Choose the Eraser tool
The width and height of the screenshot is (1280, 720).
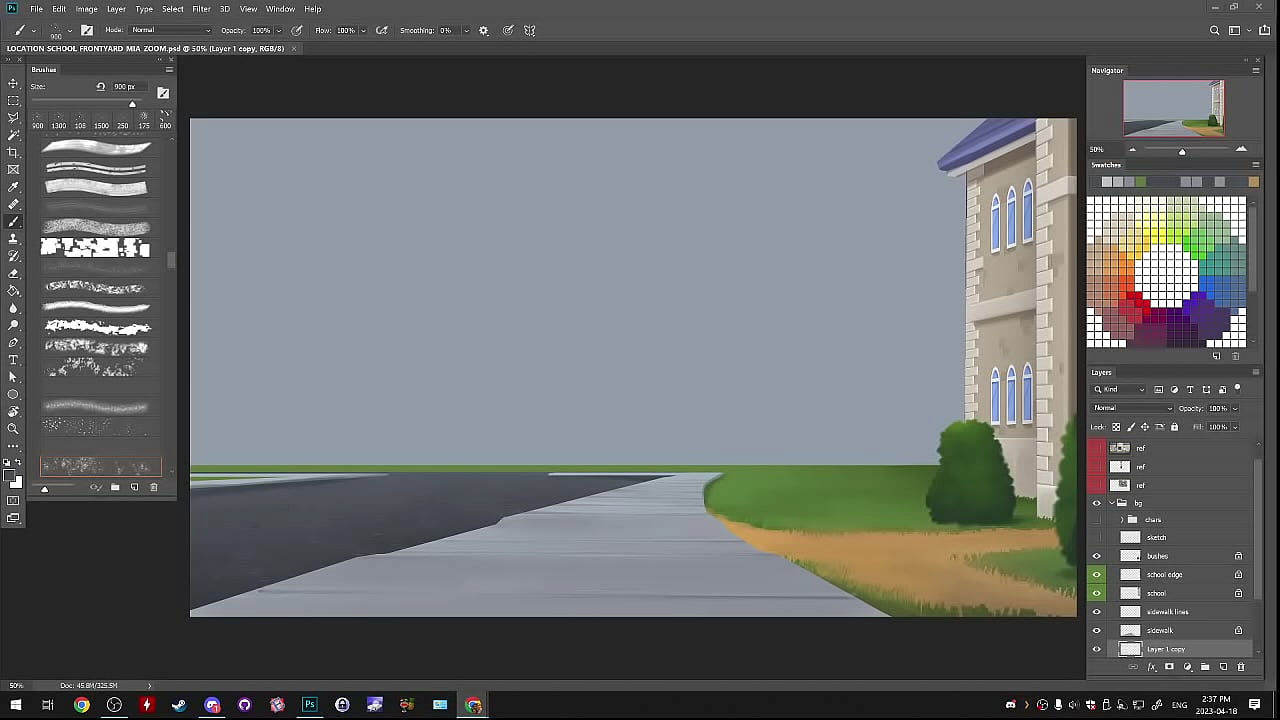tap(13, 273)
